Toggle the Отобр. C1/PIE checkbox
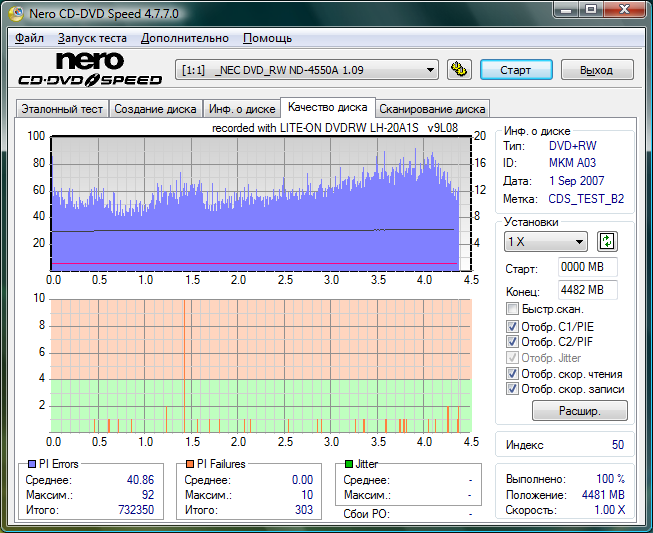The image size is (653, 533). (x=513, y=326)
